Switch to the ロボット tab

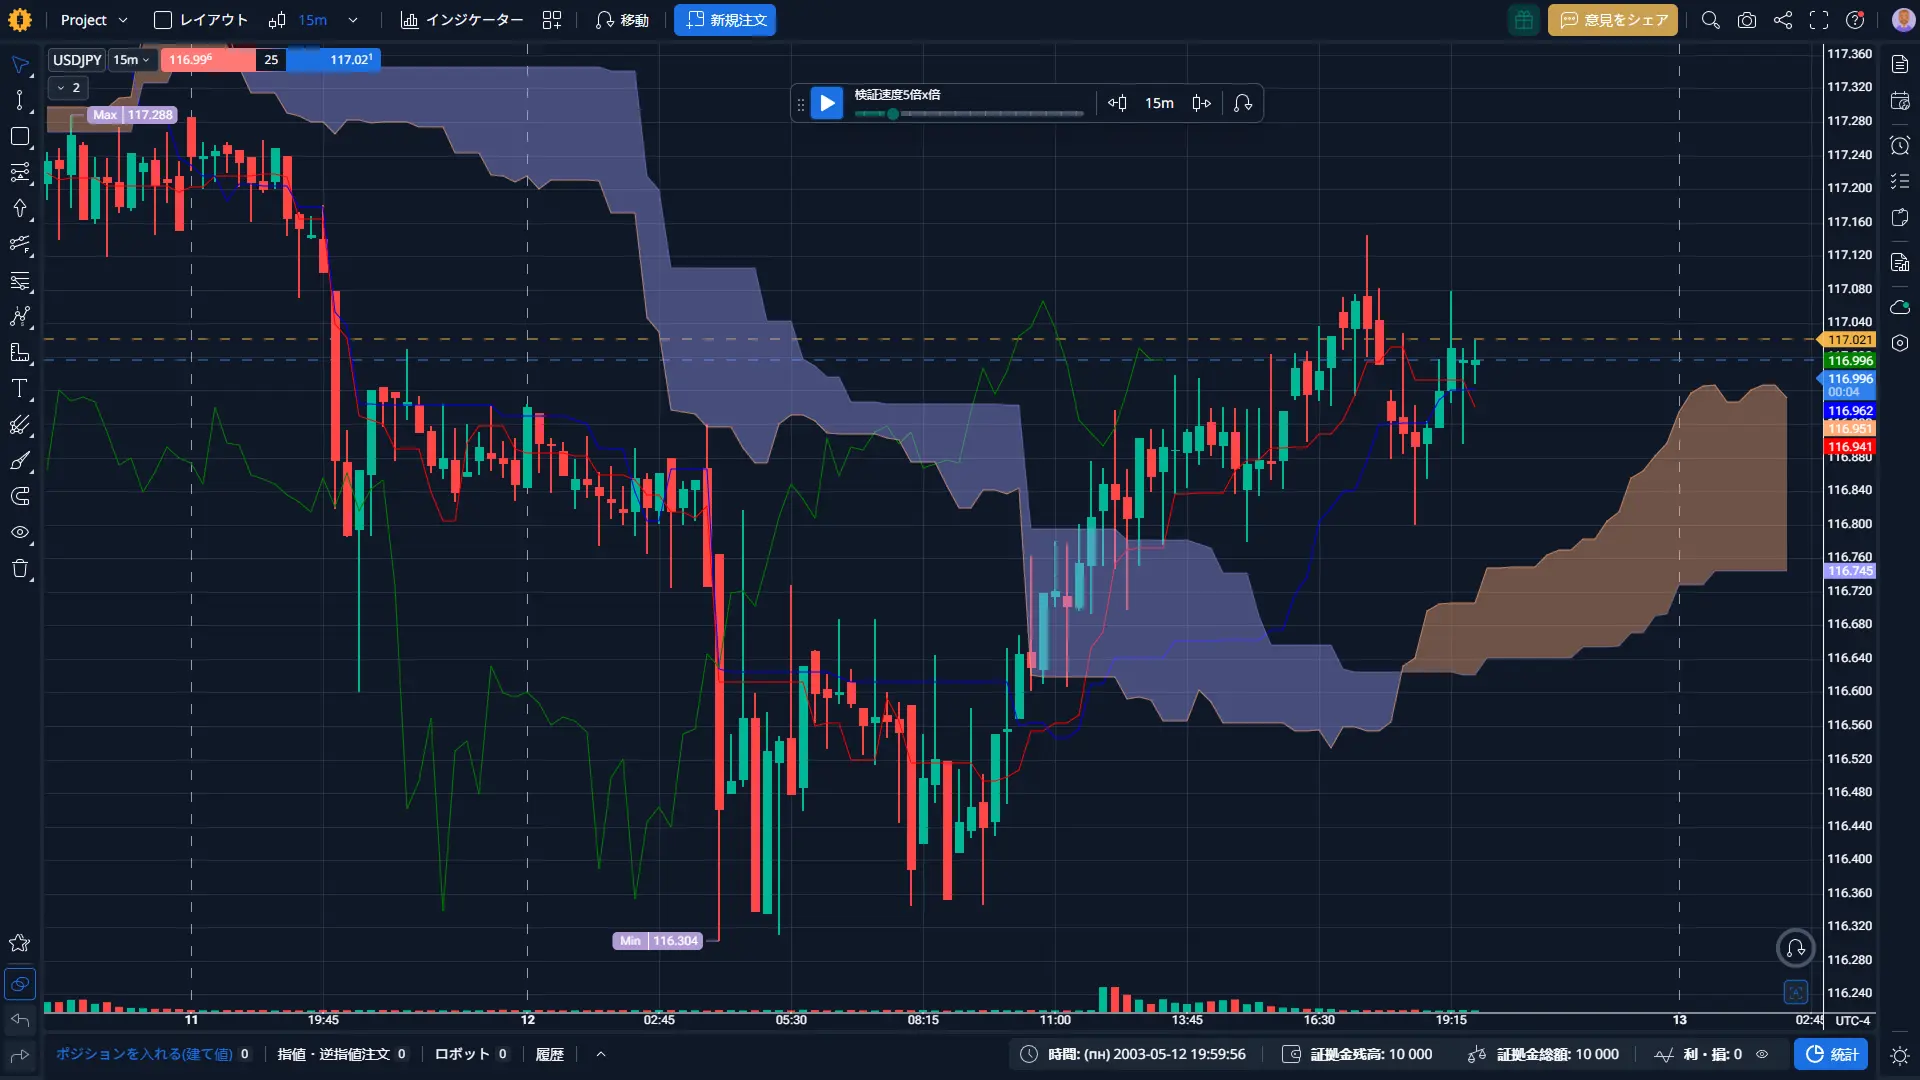pyautogui.click(x=462, y=1054)
